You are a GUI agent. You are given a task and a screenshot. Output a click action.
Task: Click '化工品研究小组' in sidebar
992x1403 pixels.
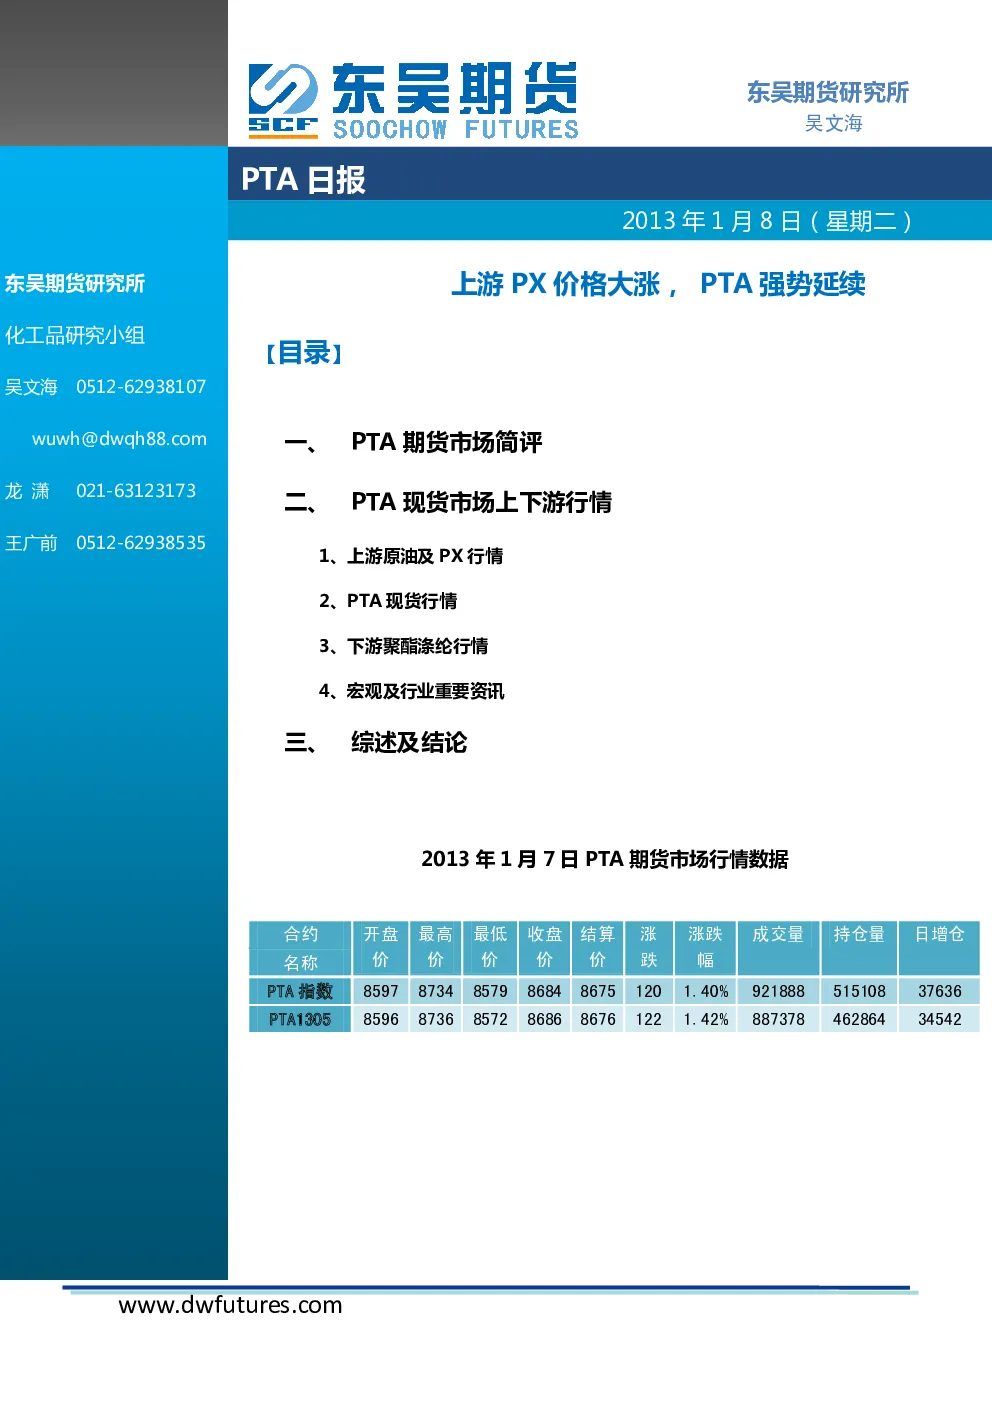[75, 335]
